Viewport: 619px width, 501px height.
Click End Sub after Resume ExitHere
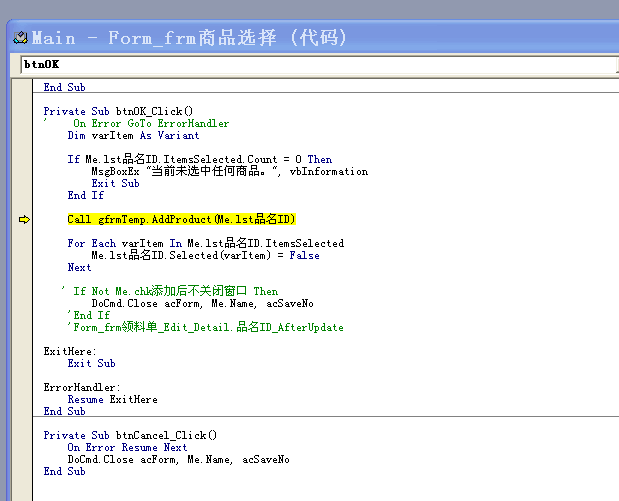point(64,411)
